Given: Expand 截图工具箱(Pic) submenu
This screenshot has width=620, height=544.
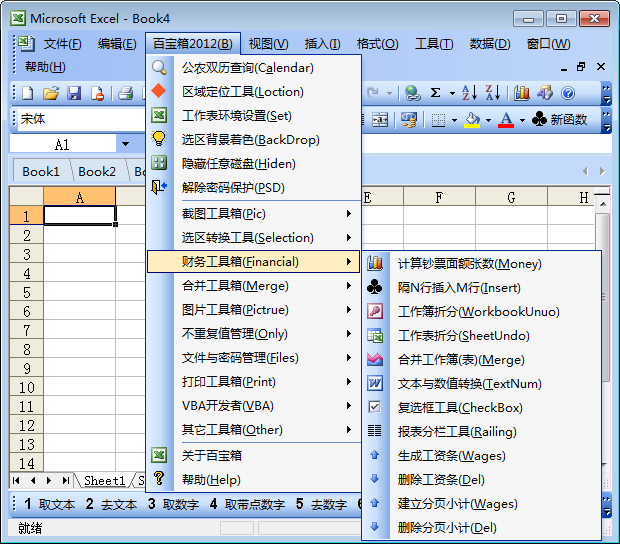Looking at the screenshot, I should [253, 214].
